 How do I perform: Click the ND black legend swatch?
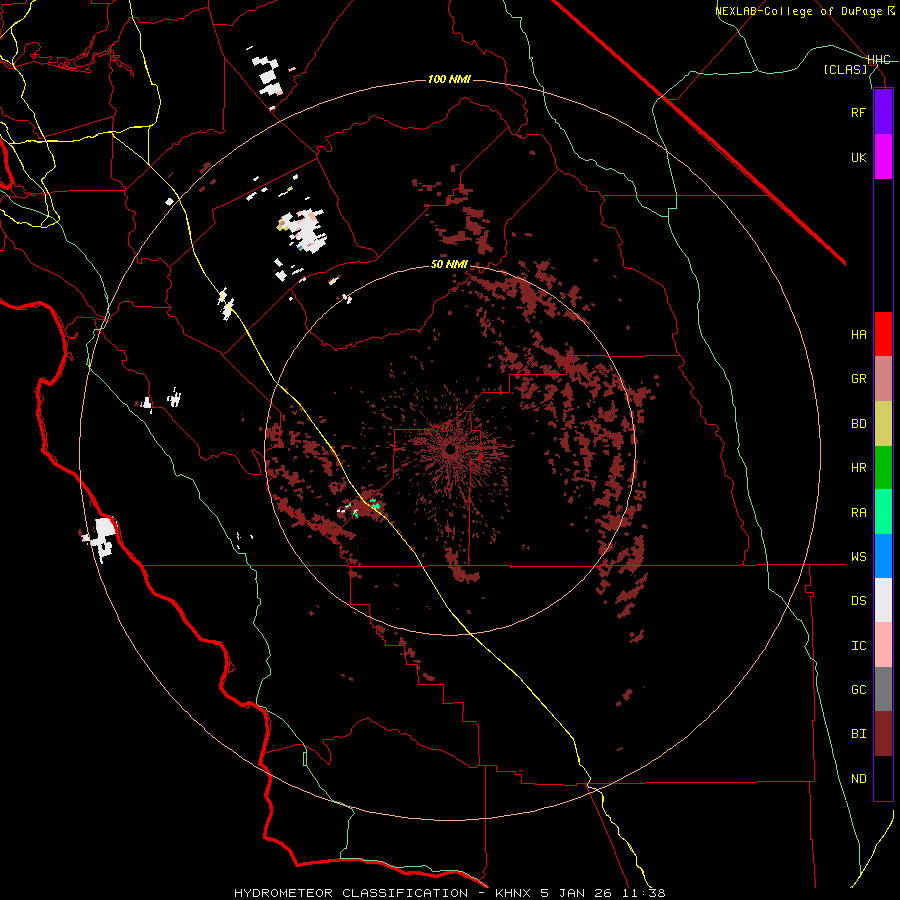[883, 778]
